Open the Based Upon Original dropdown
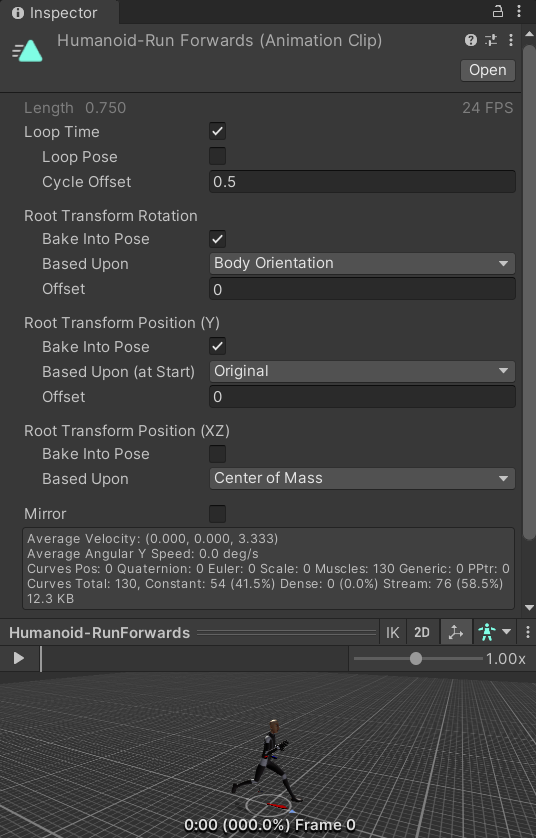The height and width of the screenshot is (838, 536). [362, 371]
